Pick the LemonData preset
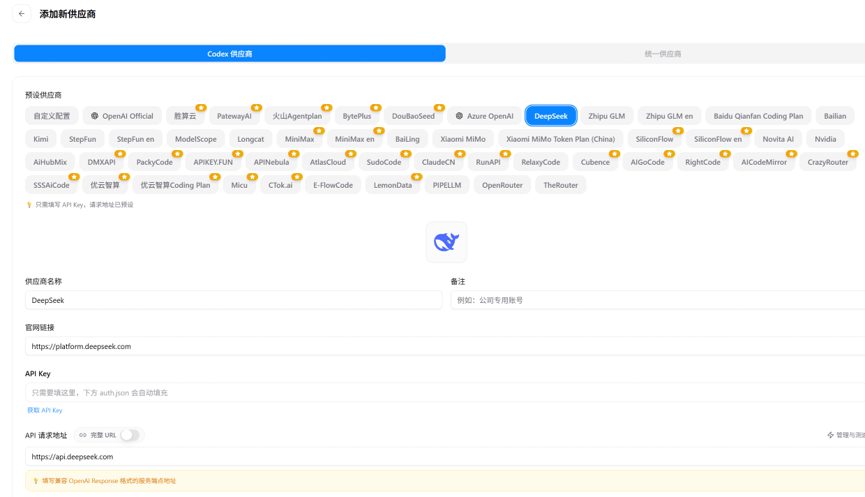Screen dimensions: 865x497 point(393,185)
